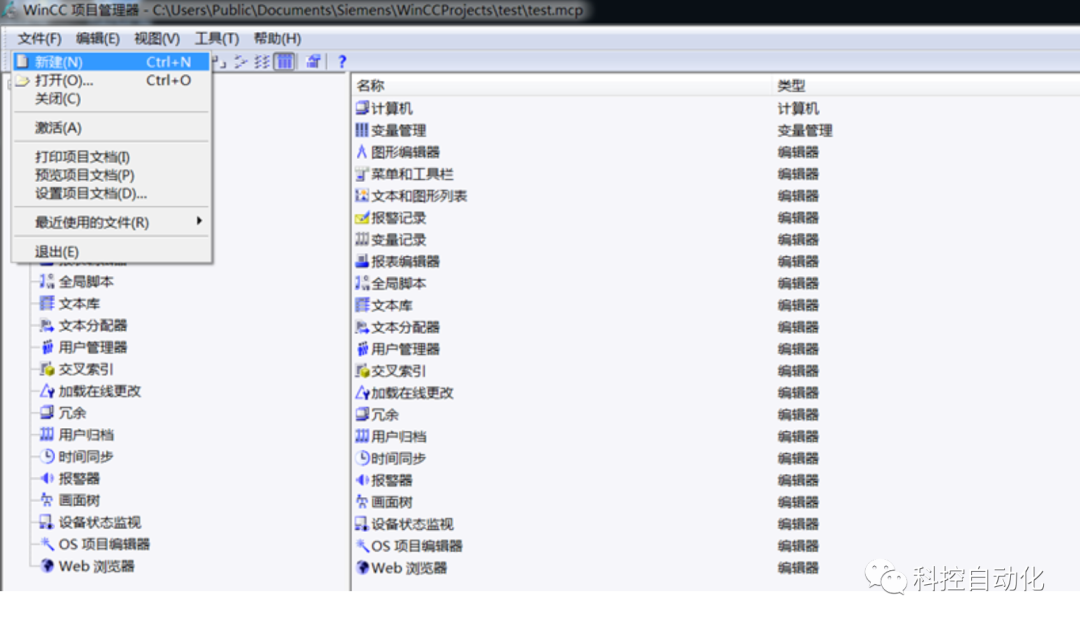Choose 新建(N) from the File menu
This screenshot has height=626, width=1080.
click(x=111, y=62)
